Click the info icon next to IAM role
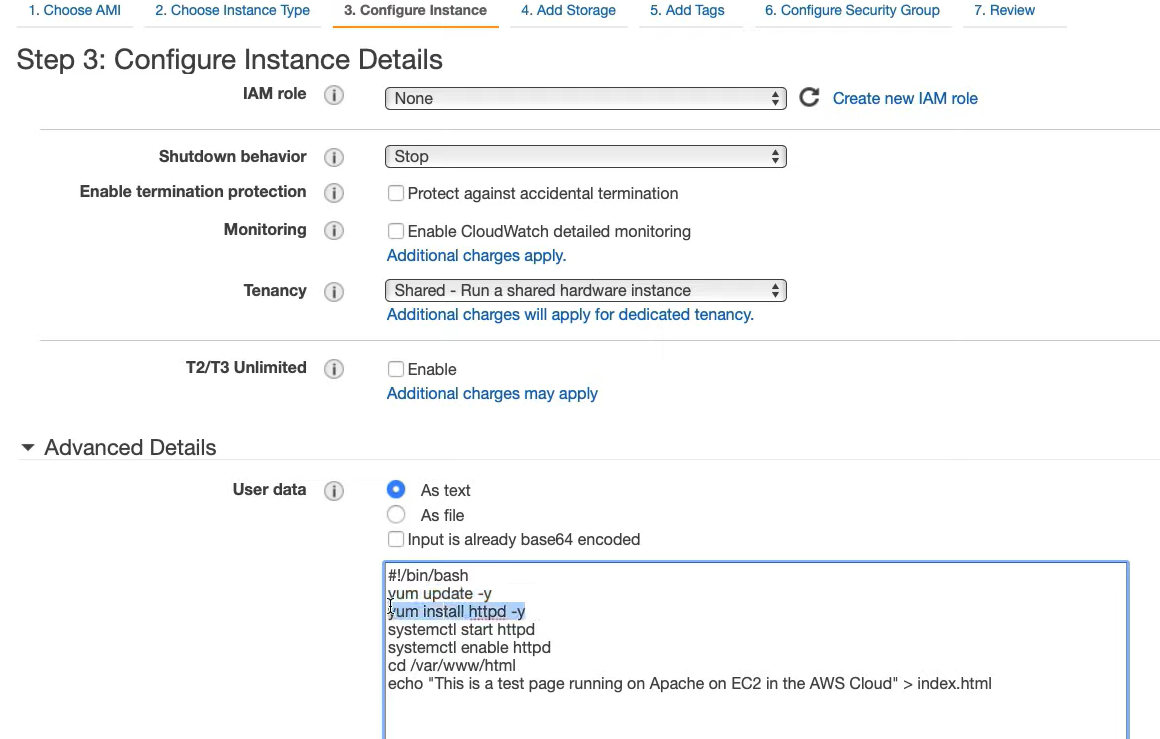The image size is (1160, 739). pyautogui.click(x=334, y=96)
